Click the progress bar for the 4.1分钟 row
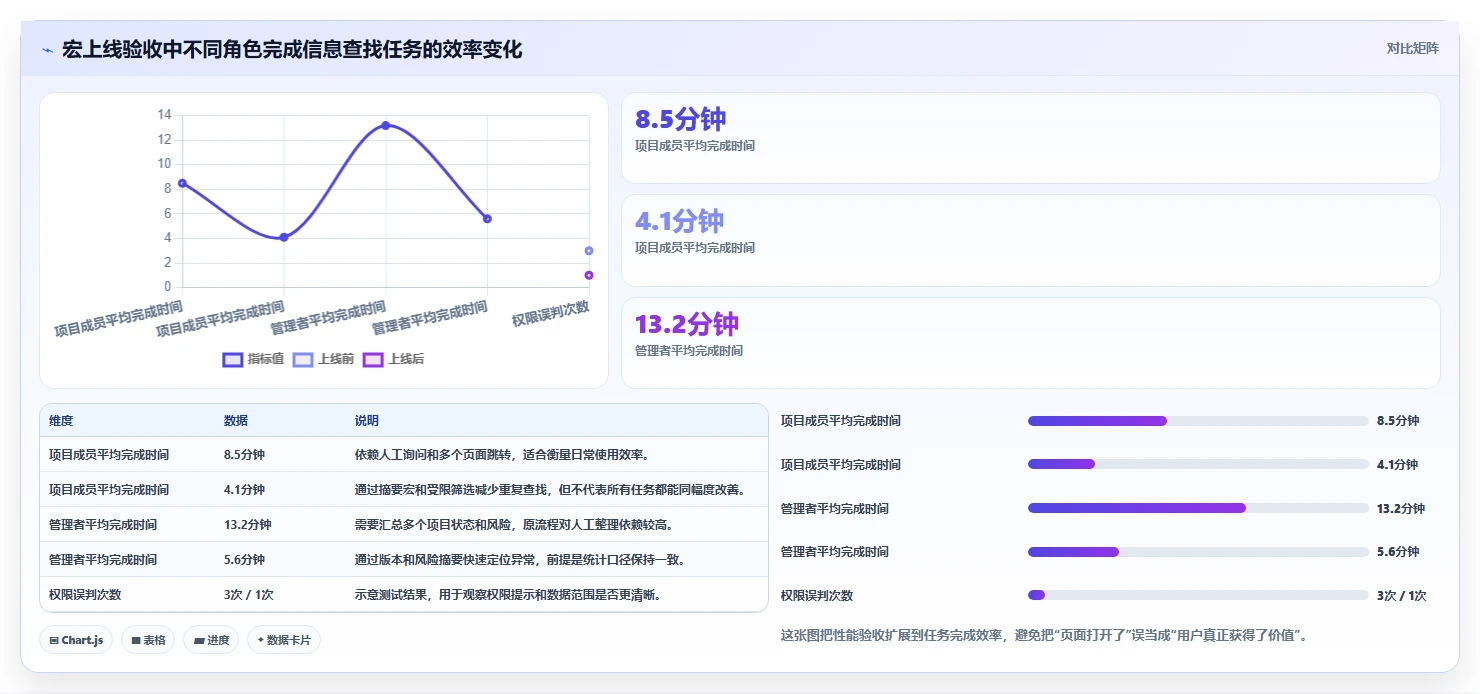The height and width of the screenshot is (694, 1480). click(x=1198, y=464)
